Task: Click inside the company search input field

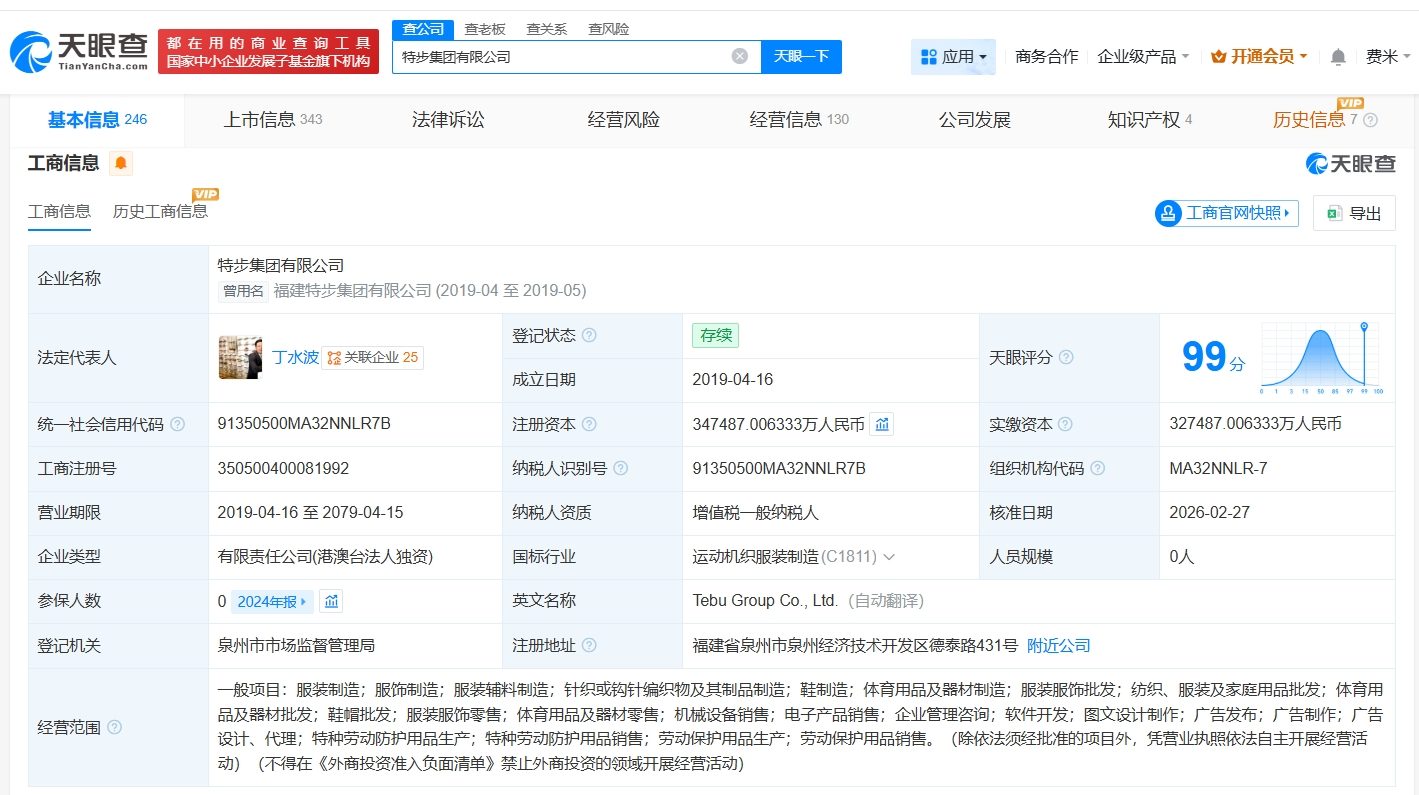Action: 560,56
